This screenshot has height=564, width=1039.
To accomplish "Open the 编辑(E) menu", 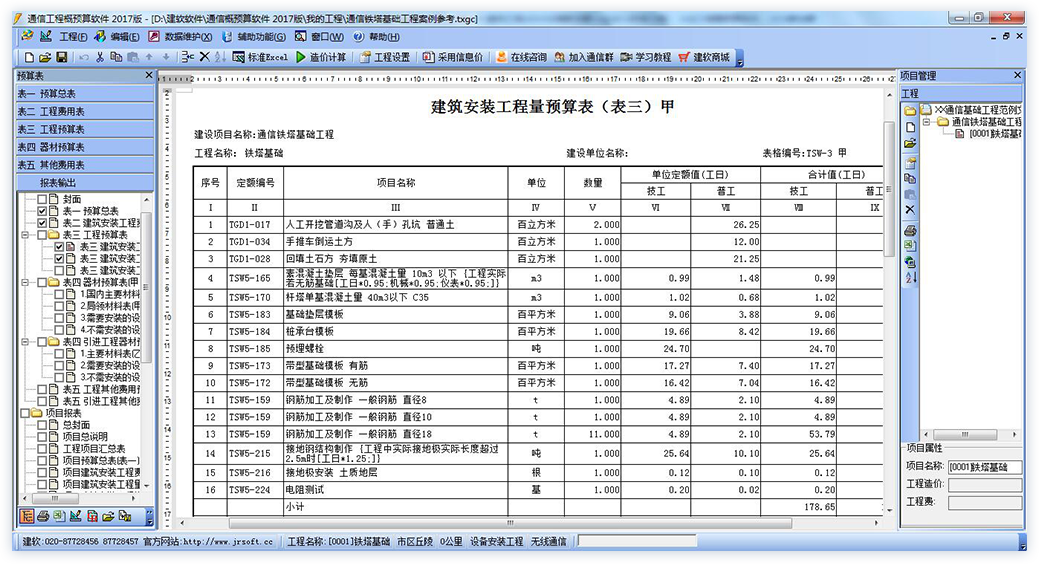I will point(125,37).
